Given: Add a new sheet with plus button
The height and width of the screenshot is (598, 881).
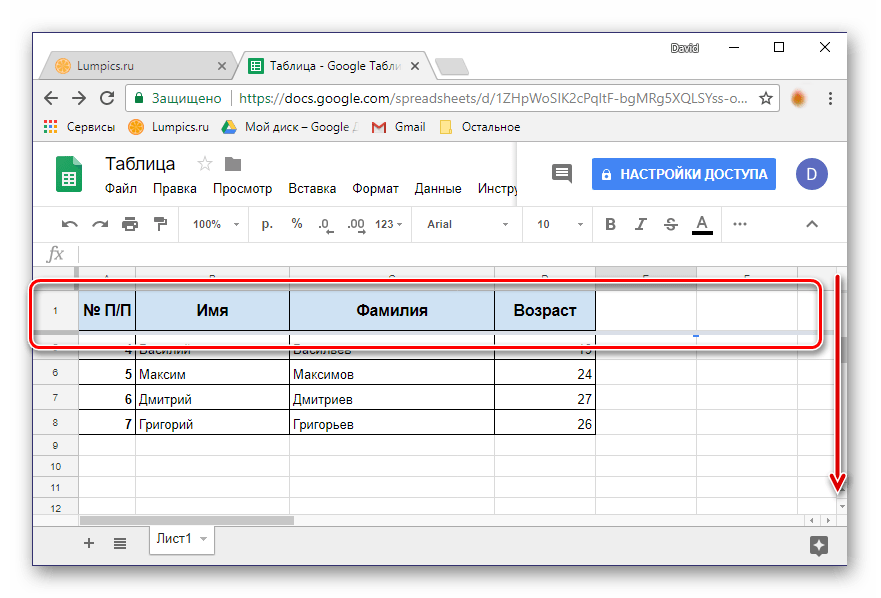Looking at the screenshot, I should point(89,543).
